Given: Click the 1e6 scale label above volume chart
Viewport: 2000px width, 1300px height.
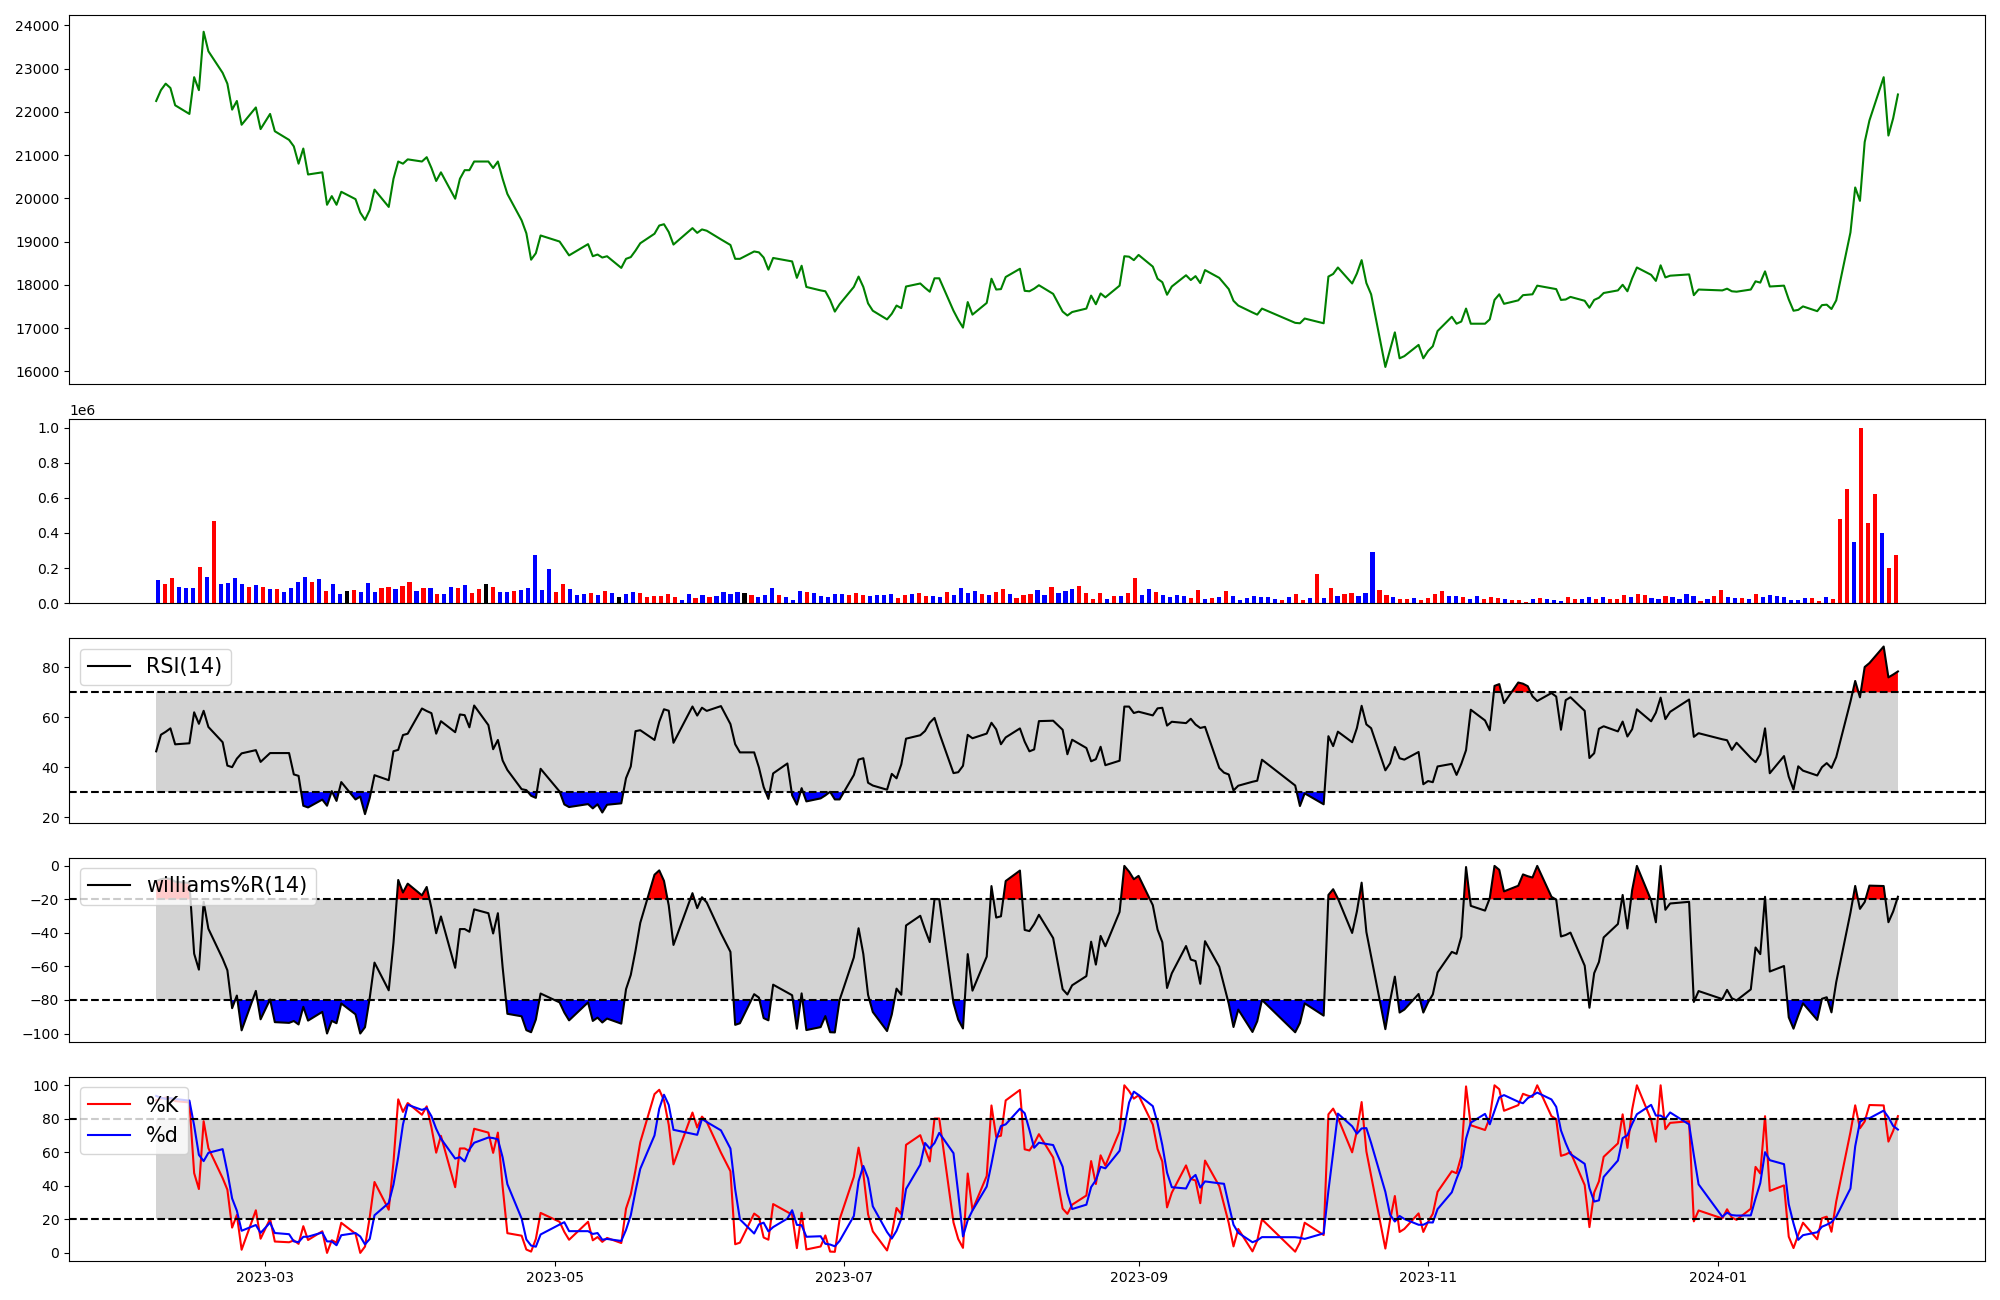Looking at the screenshot, I should click(x=82, y=411).
